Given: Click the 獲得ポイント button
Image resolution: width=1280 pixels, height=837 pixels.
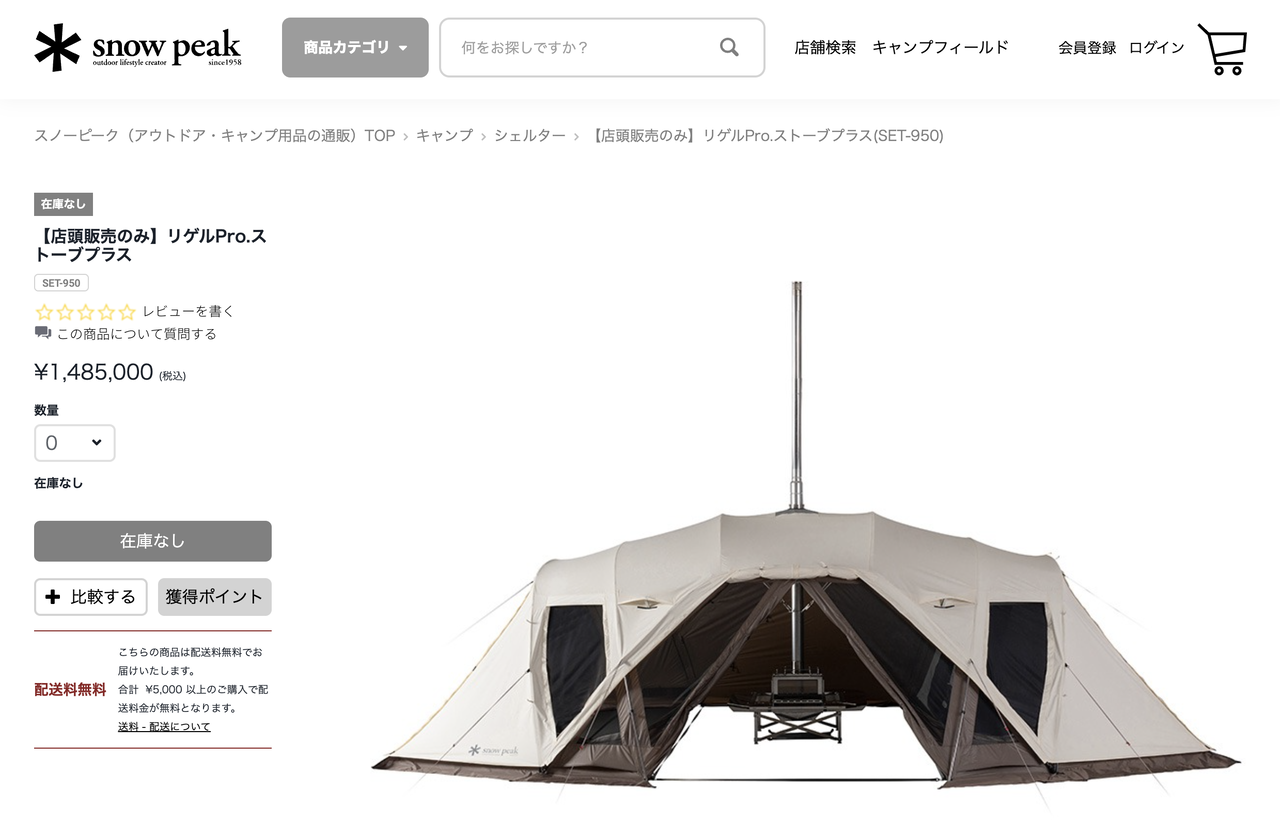Looking at the screenshot, I should [x=214, y=597].
